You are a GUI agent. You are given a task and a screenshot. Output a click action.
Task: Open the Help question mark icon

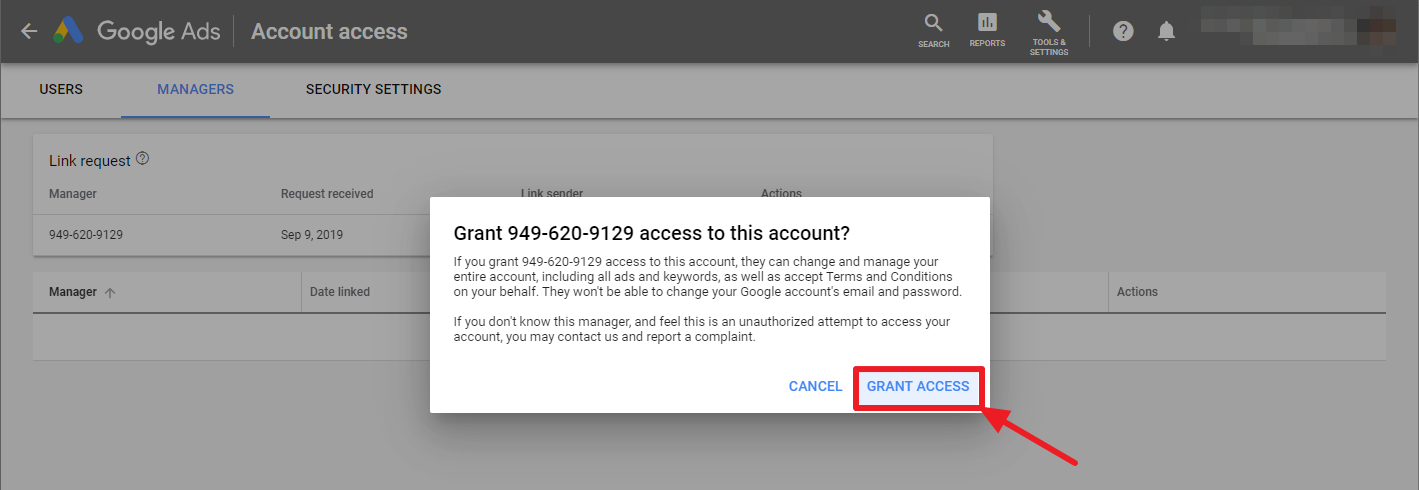(x=1123, y=31)
